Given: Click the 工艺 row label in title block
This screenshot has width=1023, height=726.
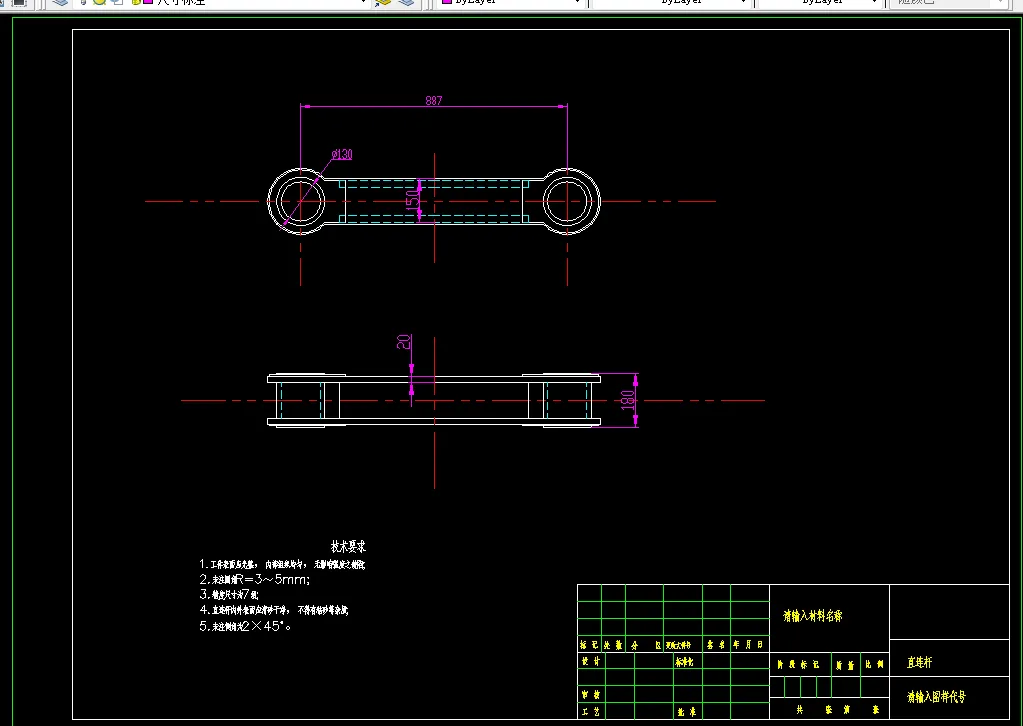Looking at the screenshot, I should coord(590,712).
